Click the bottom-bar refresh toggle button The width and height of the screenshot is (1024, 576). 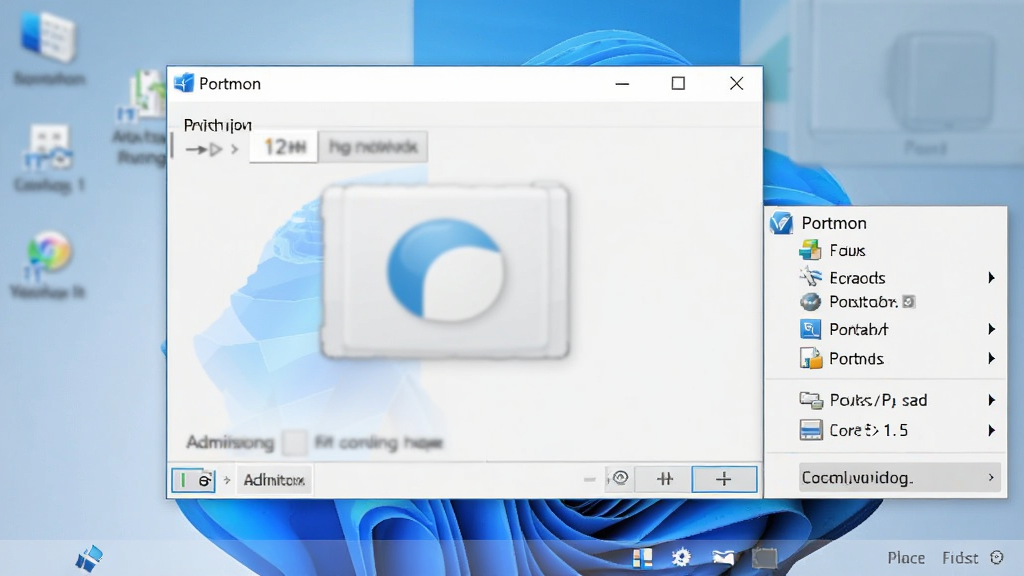(193, 480)
